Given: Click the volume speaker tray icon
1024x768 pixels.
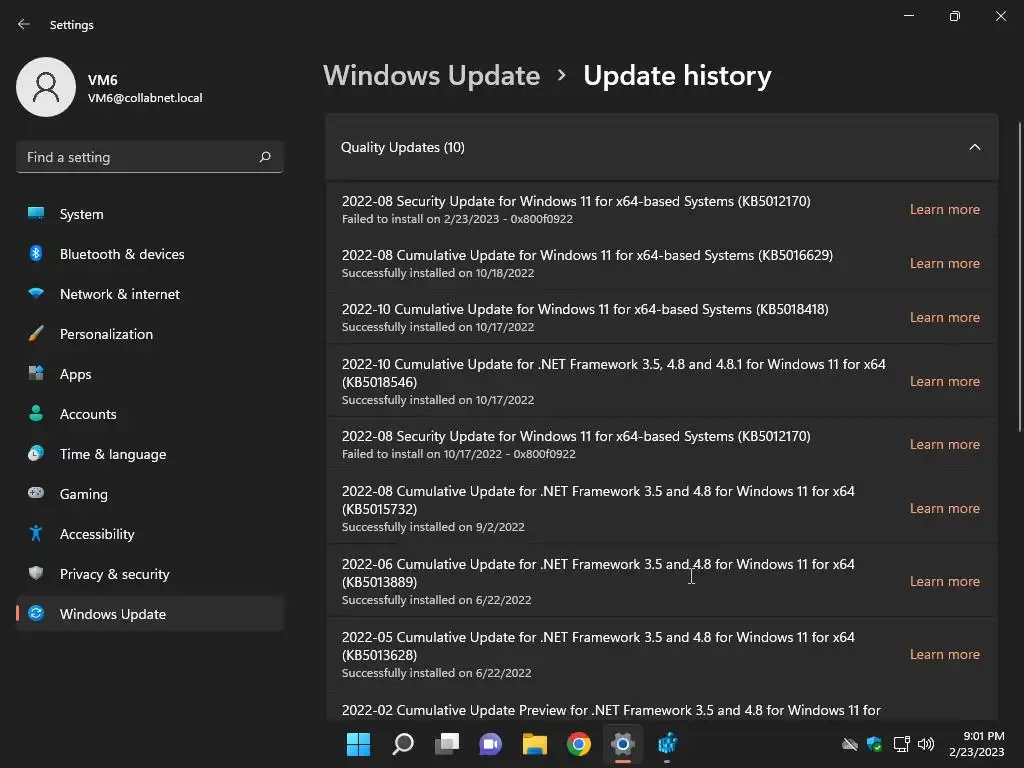Looking at the screenshot, I should pyautogui.click(x=926, y=744).
